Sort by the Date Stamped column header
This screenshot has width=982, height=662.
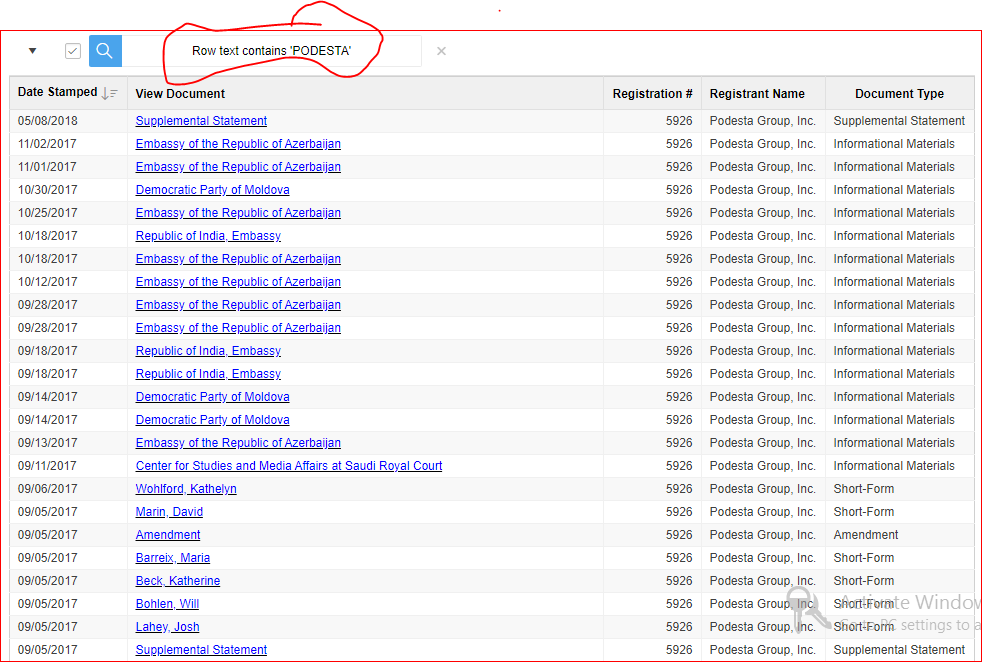coord(58,92)
